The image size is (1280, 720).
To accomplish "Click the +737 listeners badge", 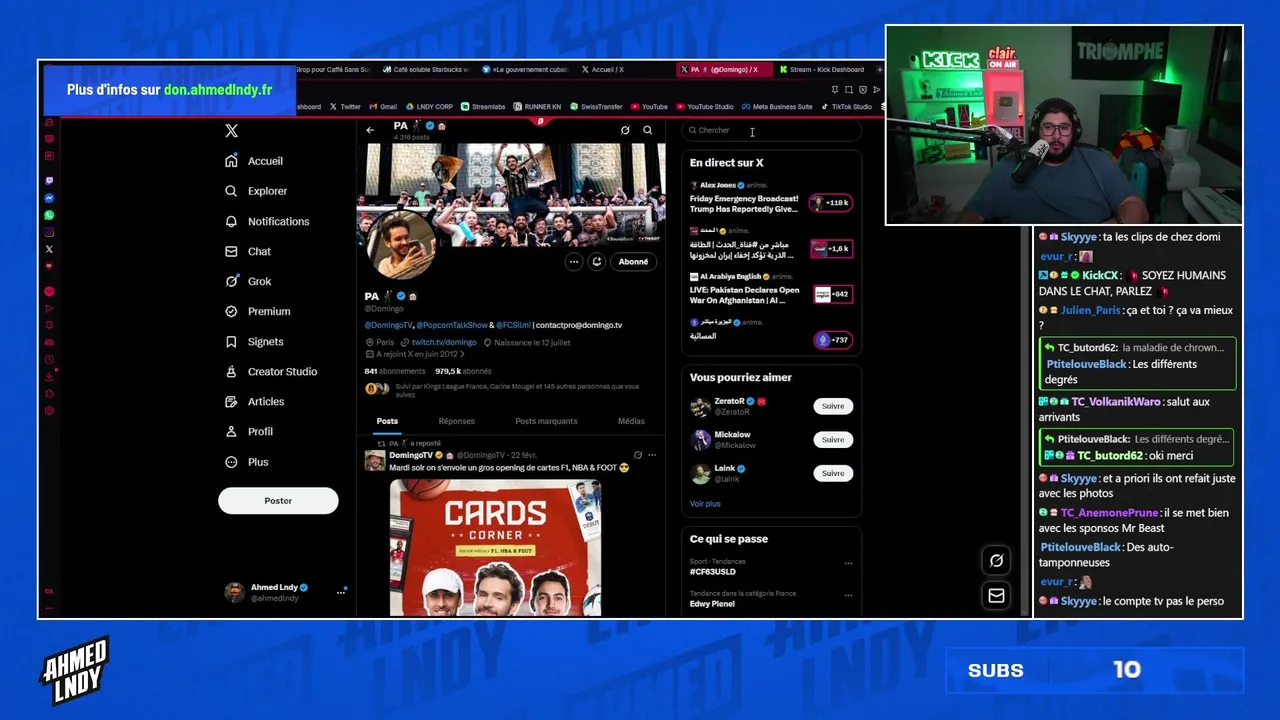I will pos(833,340).
